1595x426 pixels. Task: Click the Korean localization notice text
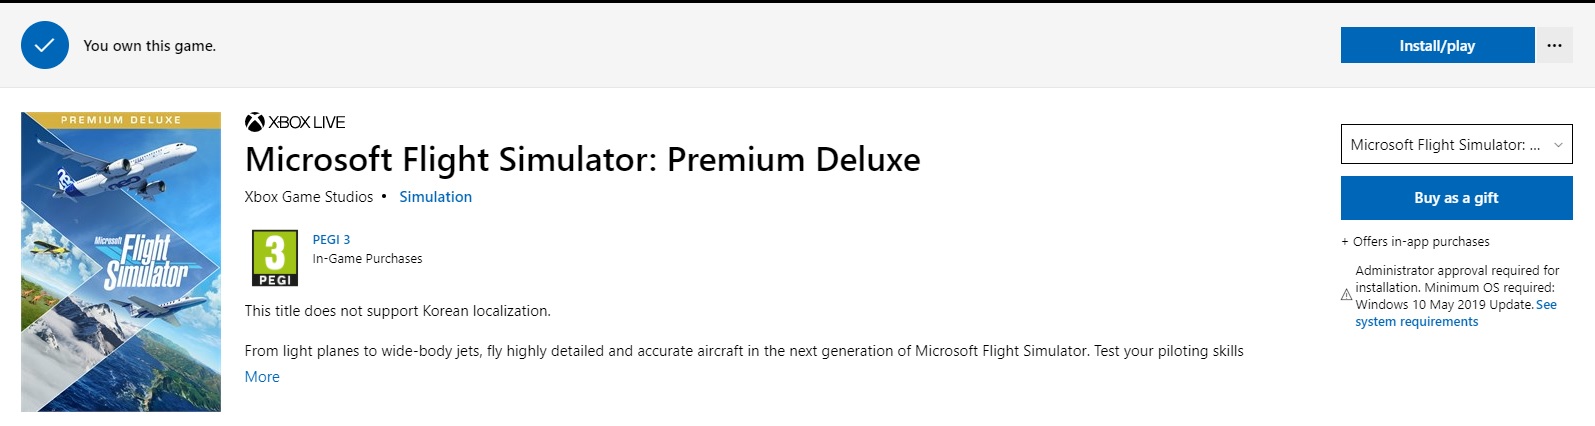[x=397, y=311]
